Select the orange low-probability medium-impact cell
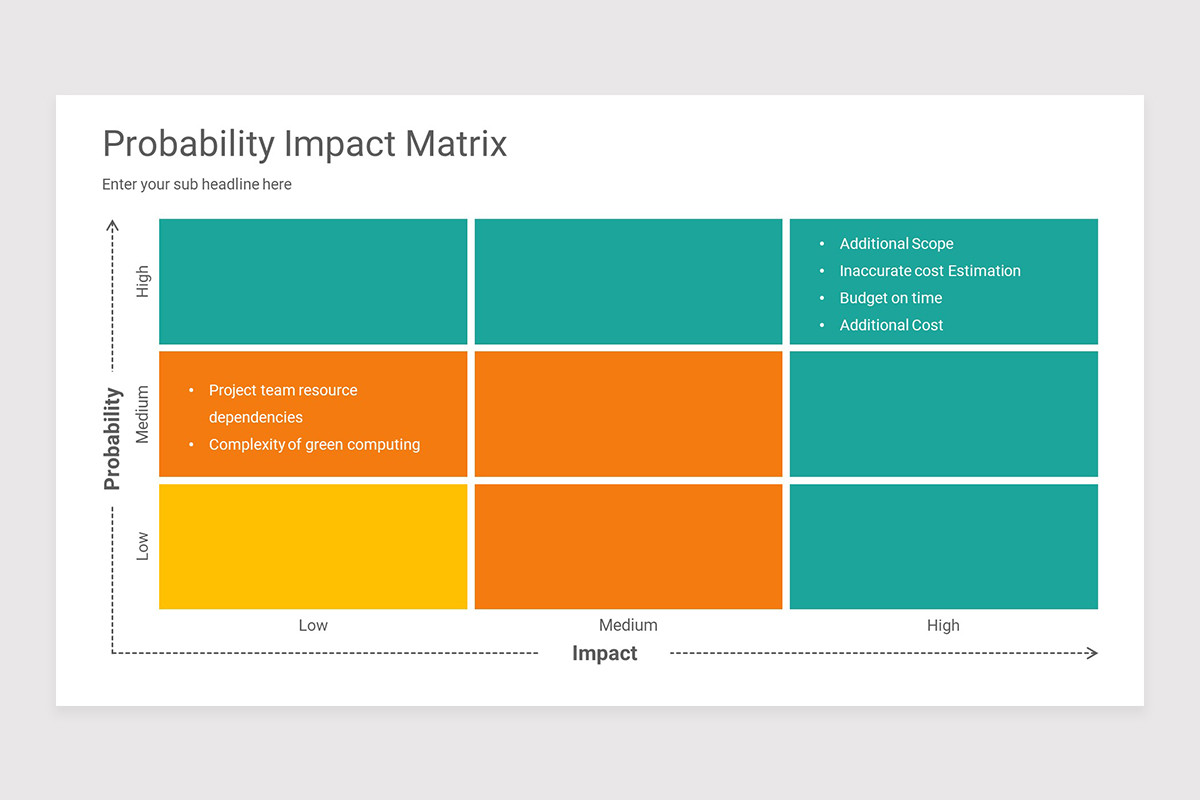1200x800 pixels. pos(628,546)
